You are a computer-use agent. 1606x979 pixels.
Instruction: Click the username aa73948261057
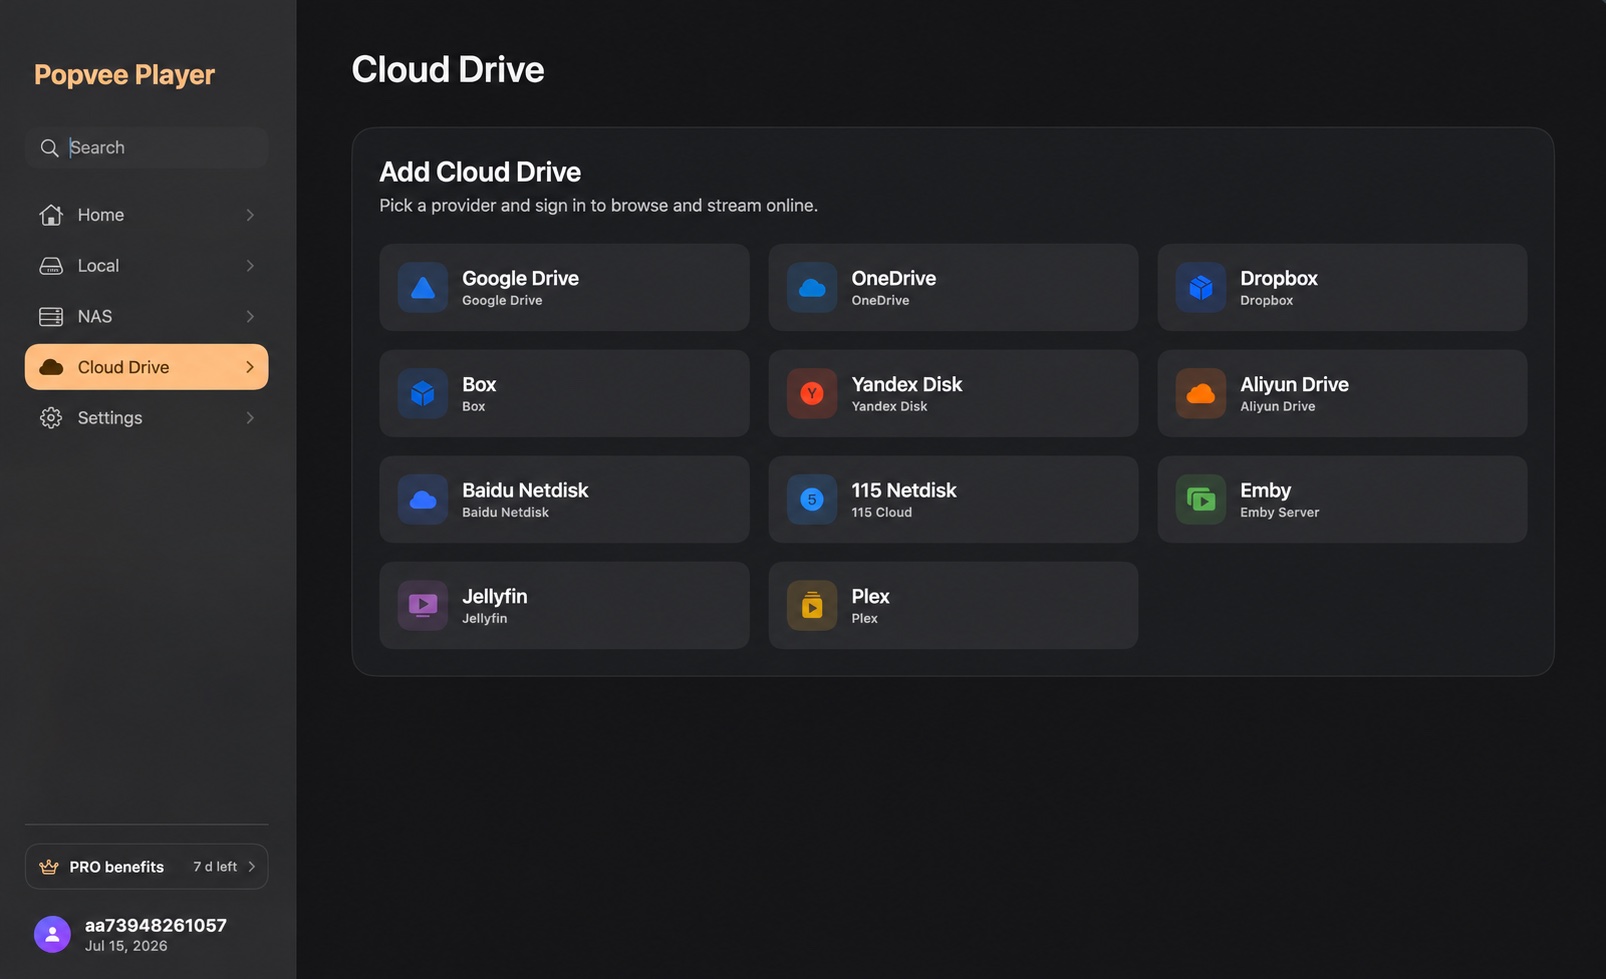156,926
